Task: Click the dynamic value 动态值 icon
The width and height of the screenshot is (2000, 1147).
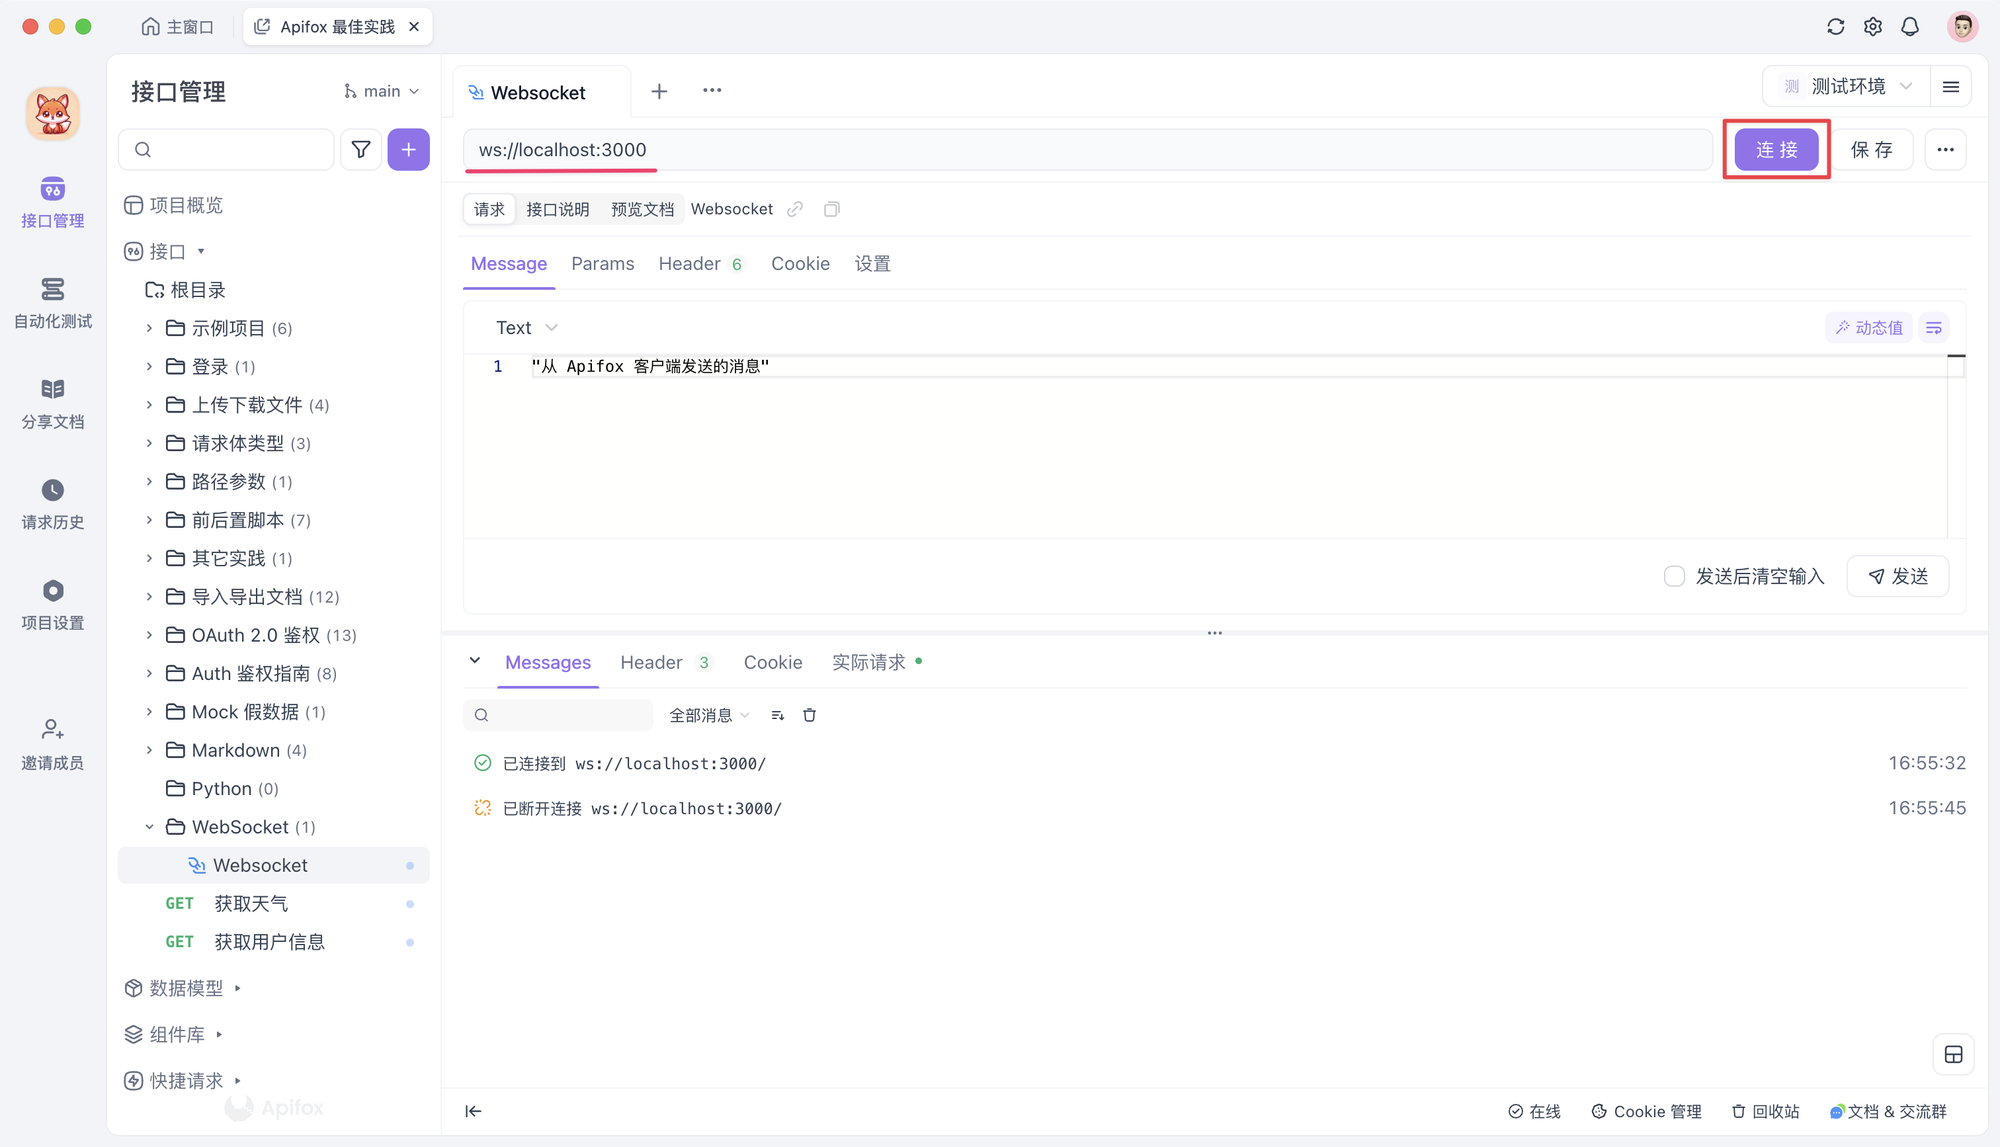Action: pyautogui.click(x=1872, y=327)
